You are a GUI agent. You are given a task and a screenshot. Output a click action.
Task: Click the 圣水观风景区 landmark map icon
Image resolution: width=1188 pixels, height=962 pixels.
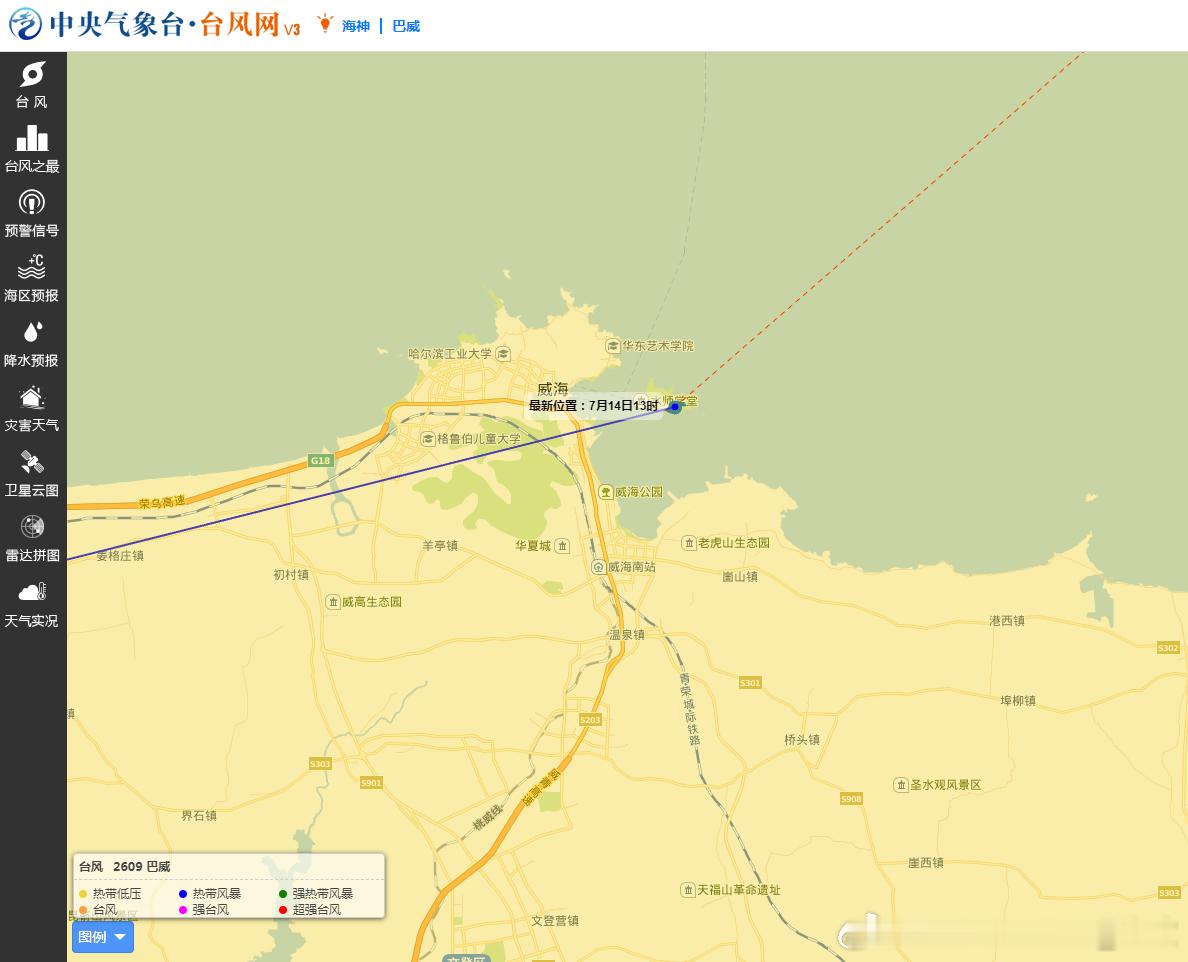click(x=901, y=785)
